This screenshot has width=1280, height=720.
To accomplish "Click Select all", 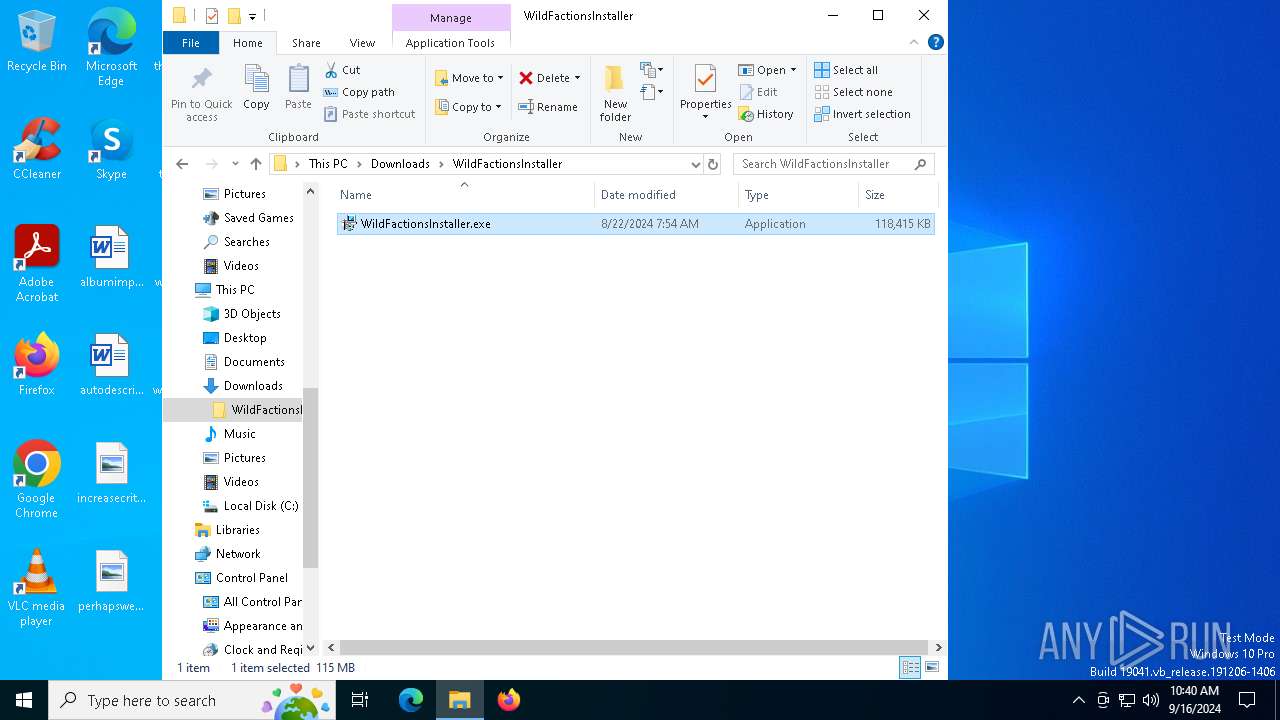I will (x=846, y=70).
